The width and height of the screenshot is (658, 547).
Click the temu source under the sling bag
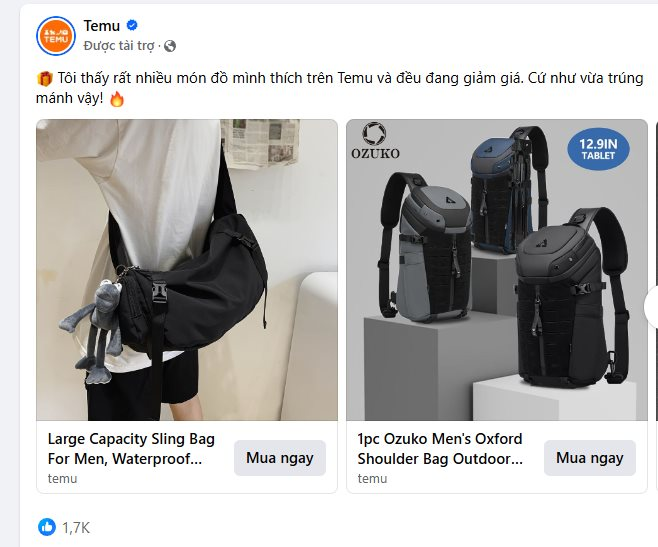tap(62, 479)
